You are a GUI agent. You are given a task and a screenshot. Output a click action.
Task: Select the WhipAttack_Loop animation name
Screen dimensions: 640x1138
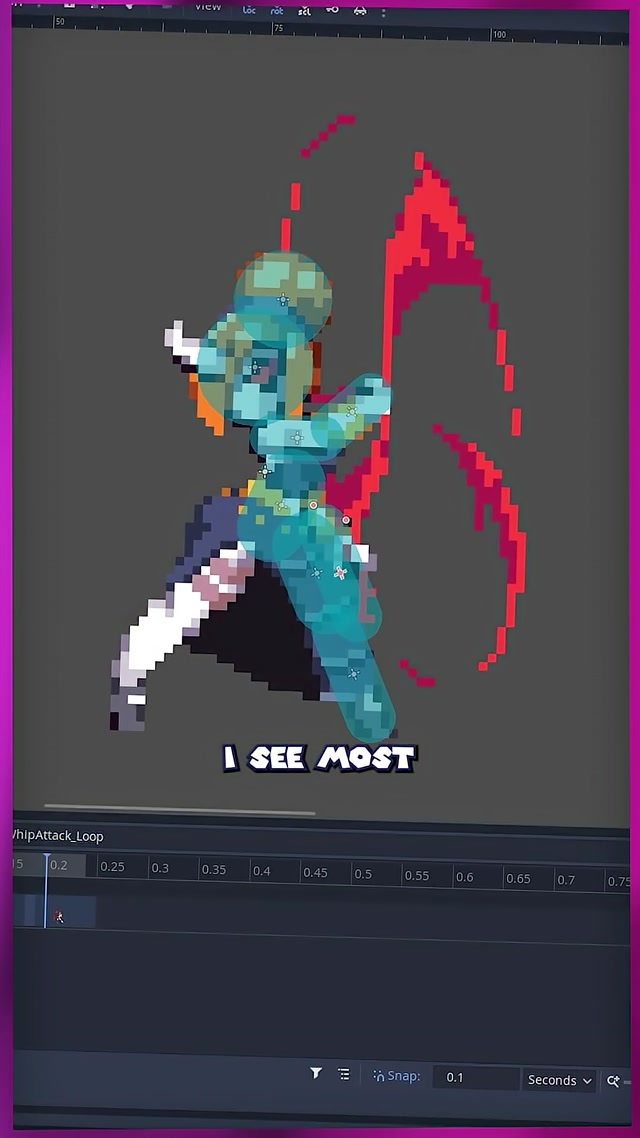tap(58, 836)
